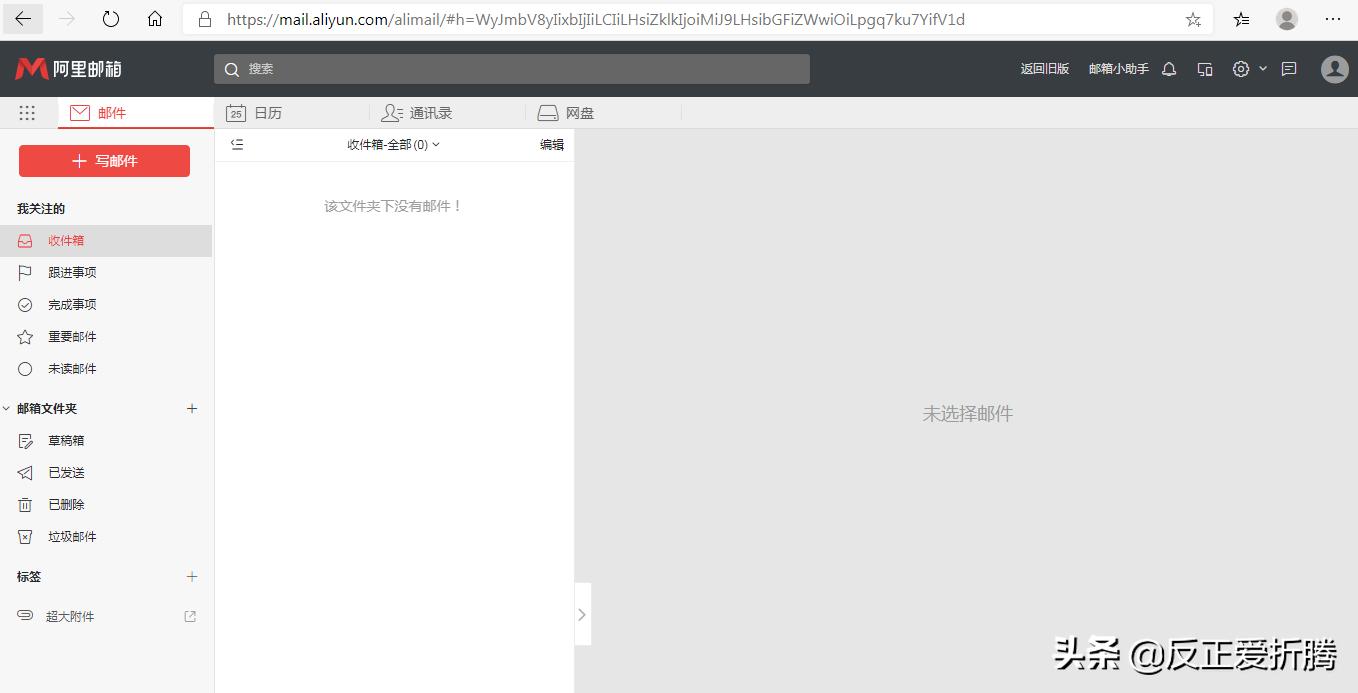This screenshot has width=1358, height=693.
Task: Open the user avatar icon
Action: pyautogui.click(x=1334, y=69)
